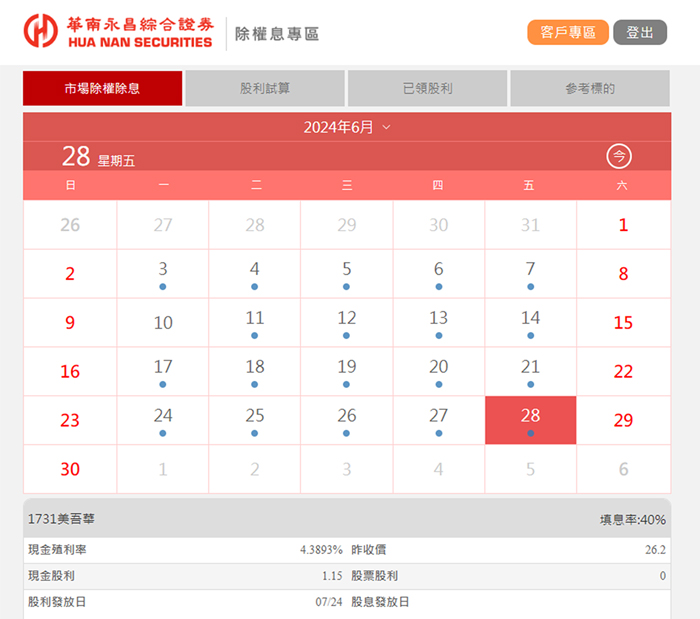Select June 3 on the calendar

[163, 273]
